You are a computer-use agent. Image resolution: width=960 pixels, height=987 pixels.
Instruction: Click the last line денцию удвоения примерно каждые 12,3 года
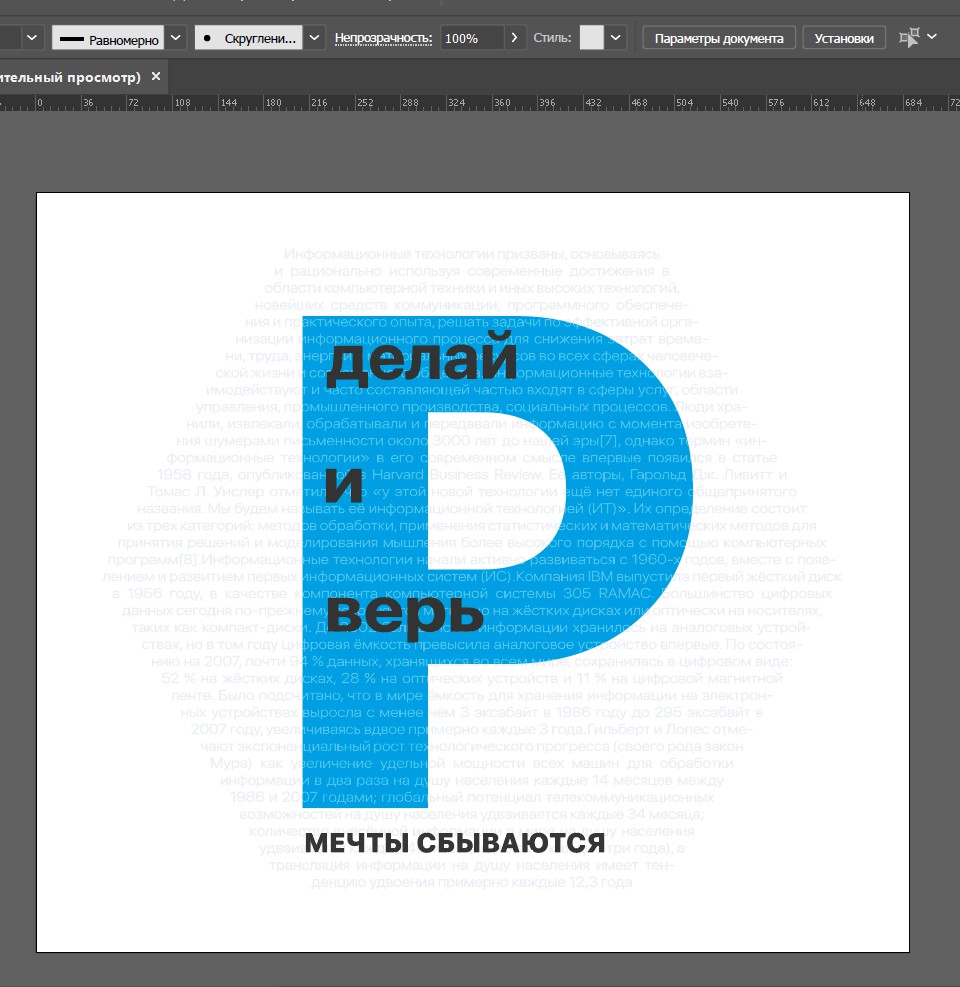point(472,882)
